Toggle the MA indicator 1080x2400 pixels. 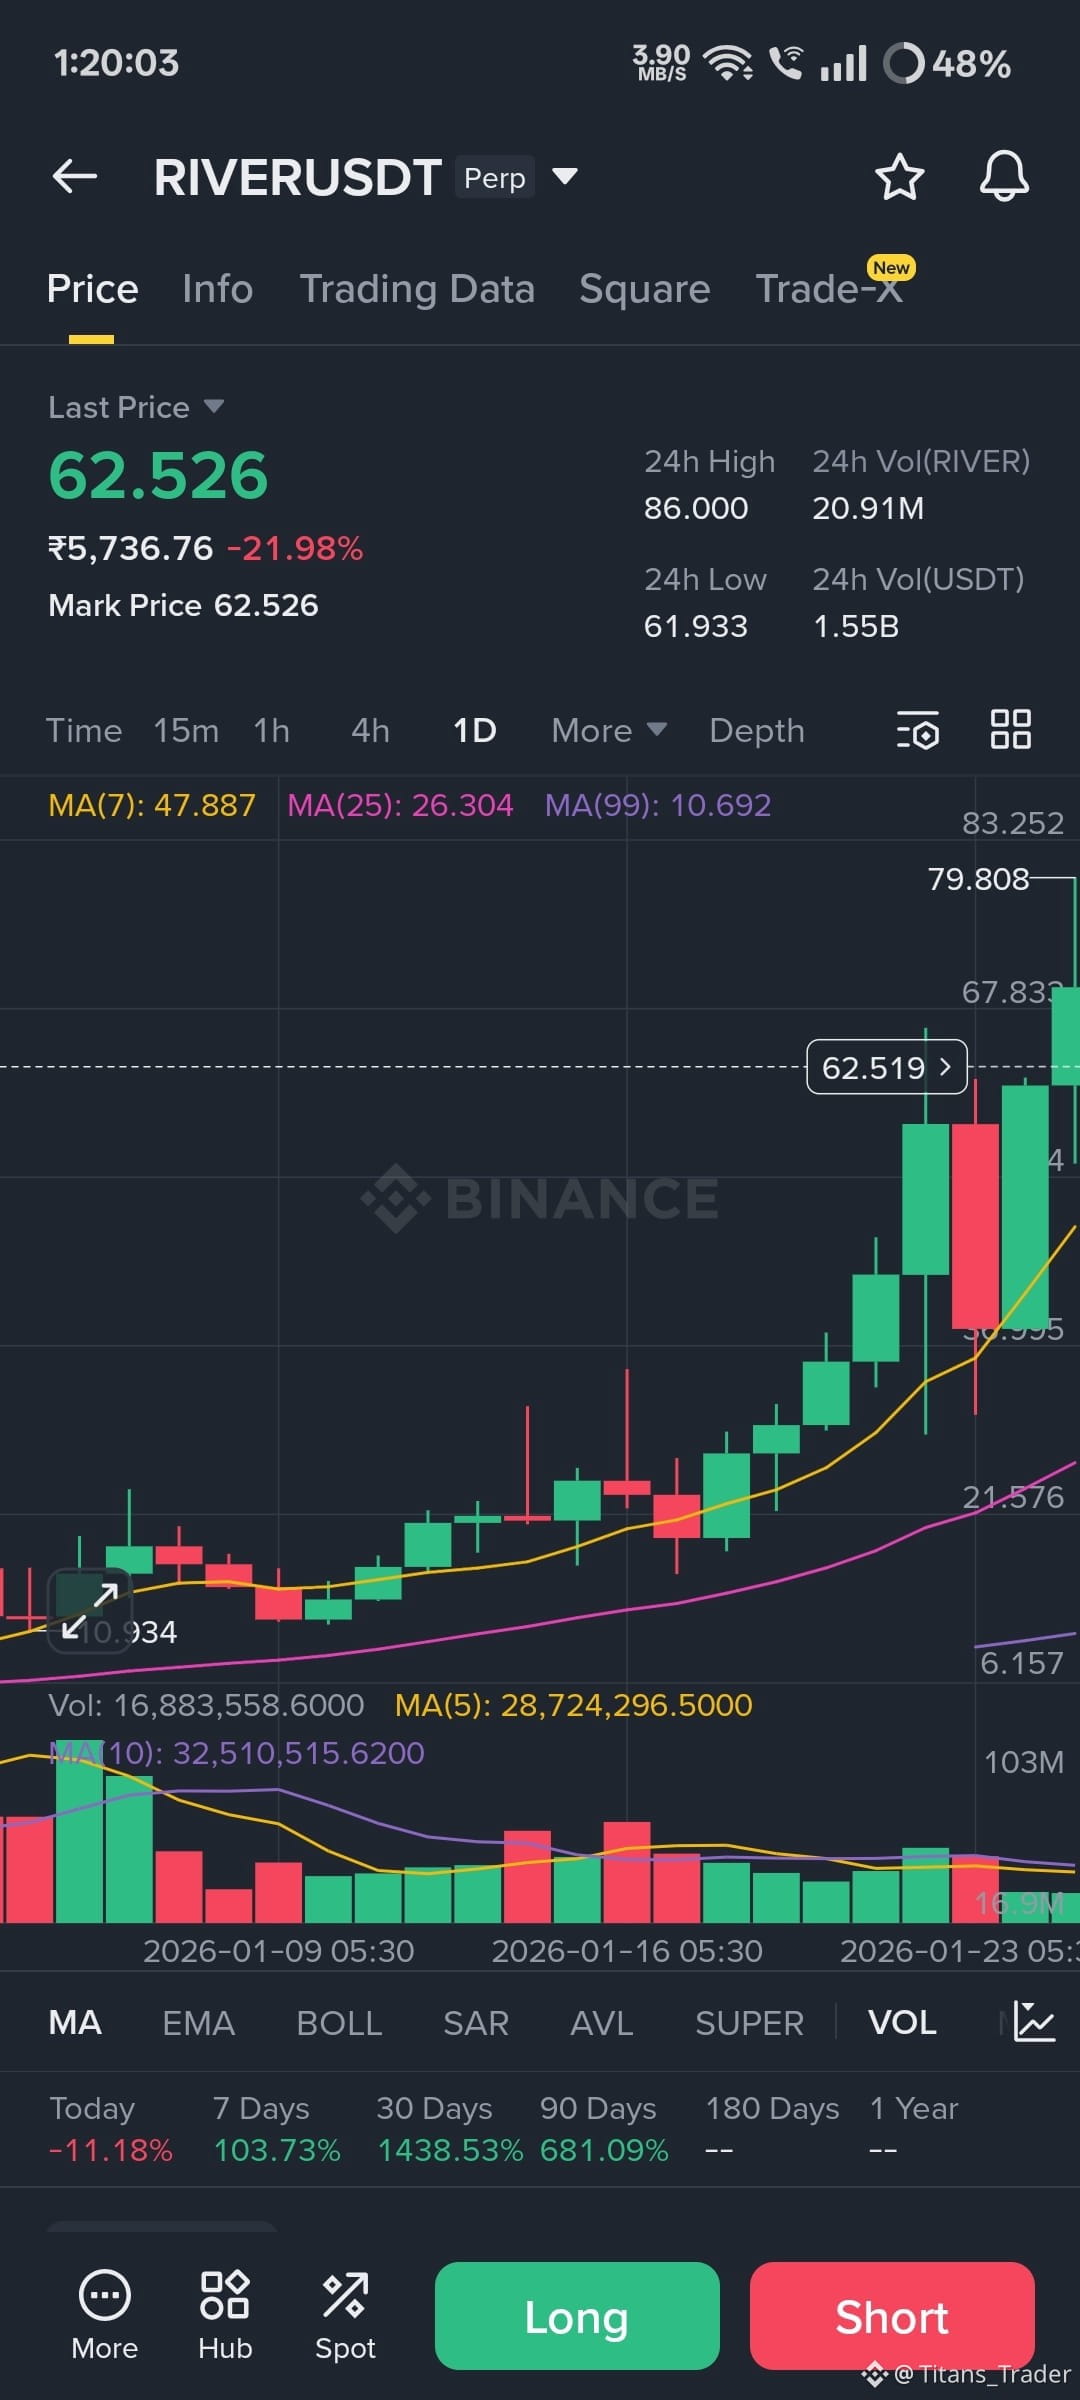click(75, 2022)
